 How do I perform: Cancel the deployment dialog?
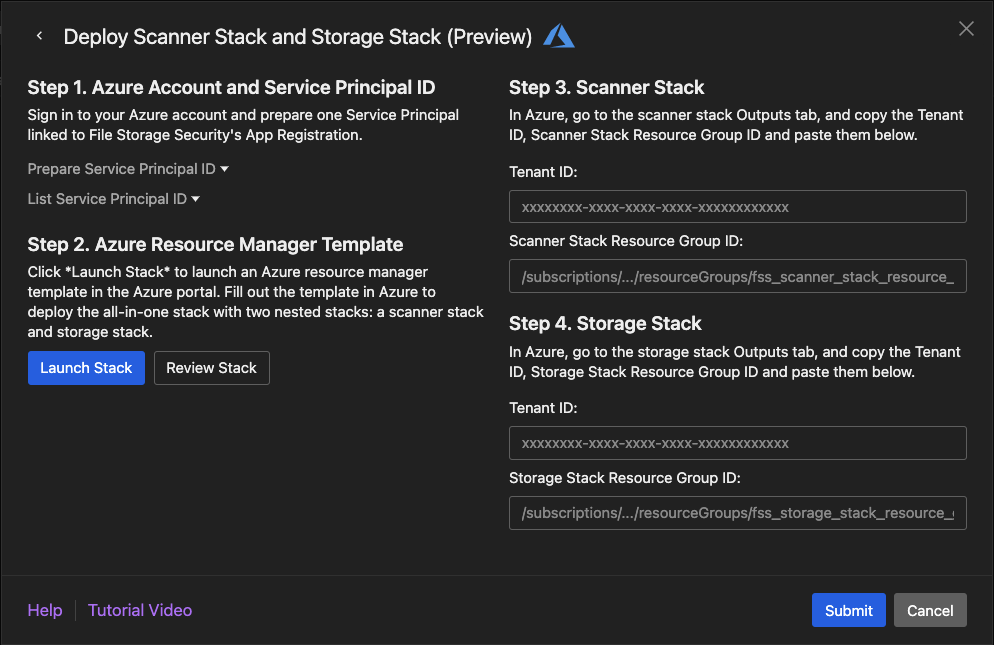930,610
